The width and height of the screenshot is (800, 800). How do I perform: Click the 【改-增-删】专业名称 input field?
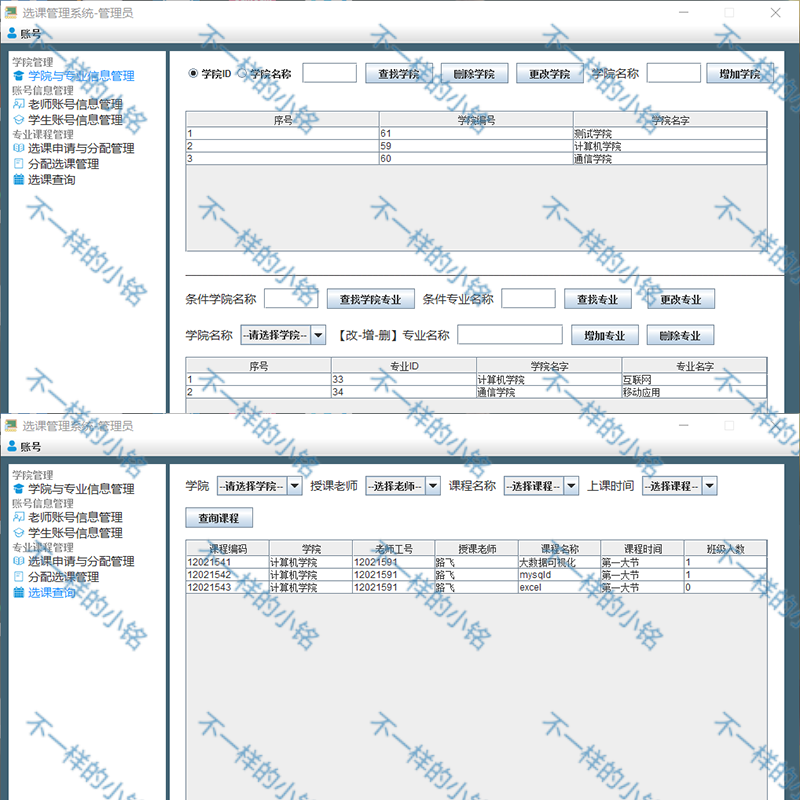510,335
